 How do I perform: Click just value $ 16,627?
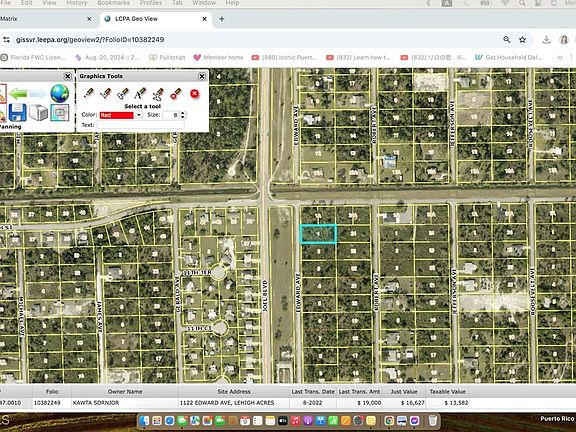point(413,403)
